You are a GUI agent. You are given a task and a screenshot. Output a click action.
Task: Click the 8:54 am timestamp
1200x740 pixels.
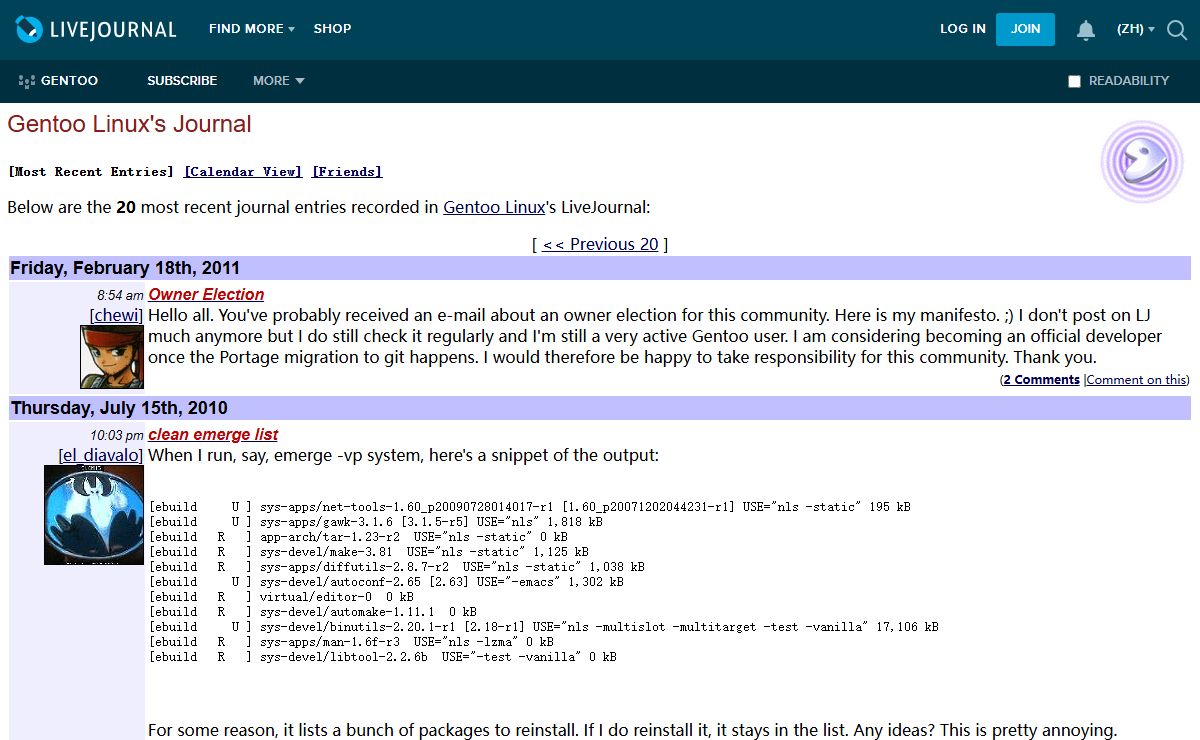tap(120, 295)
